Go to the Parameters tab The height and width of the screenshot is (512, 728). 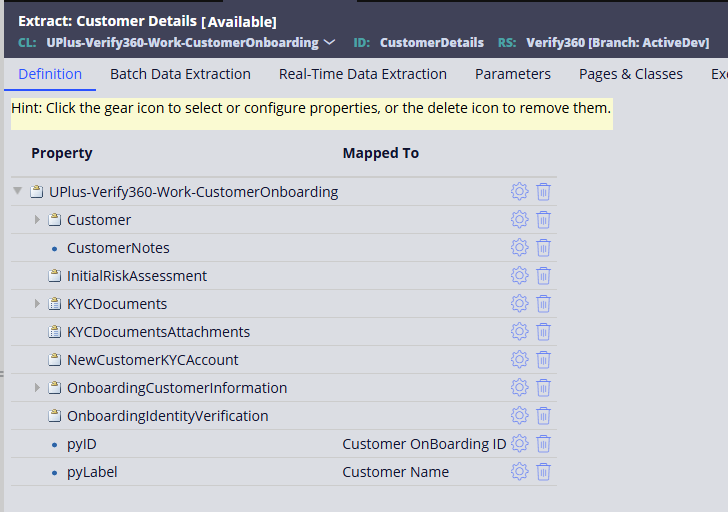pos(513,74)
